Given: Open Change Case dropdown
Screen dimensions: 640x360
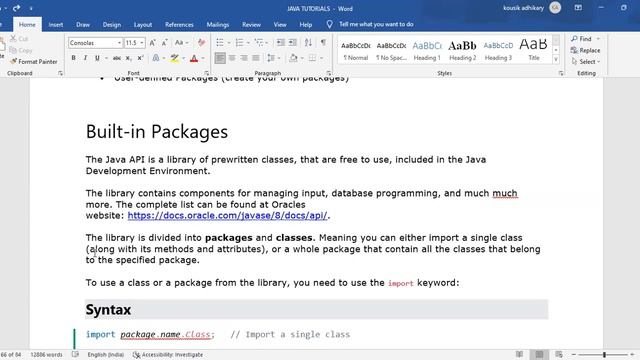Looking at the screenshot, I should [x=182, y=42].
